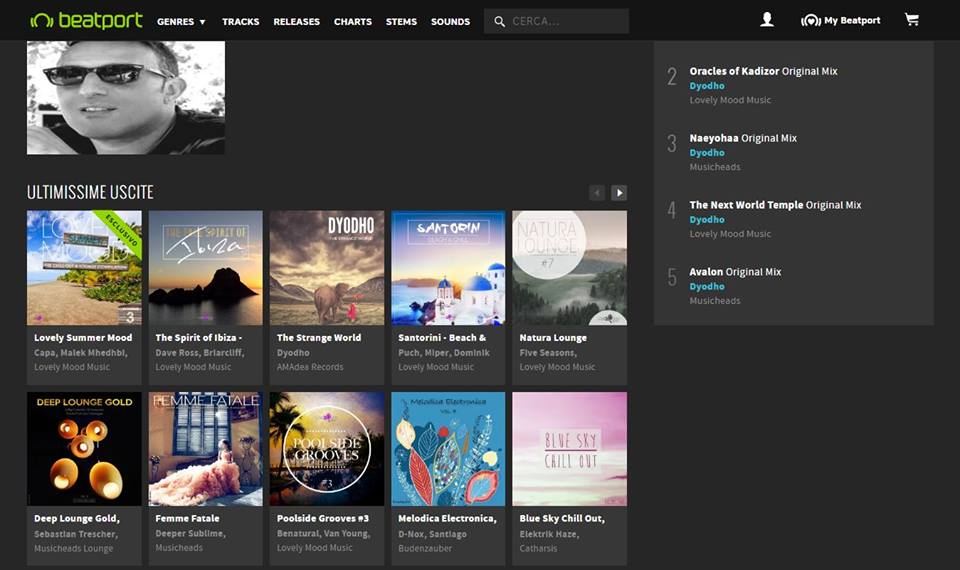
Task: Open The Strange World release title
Action: (x=318, y=337)
